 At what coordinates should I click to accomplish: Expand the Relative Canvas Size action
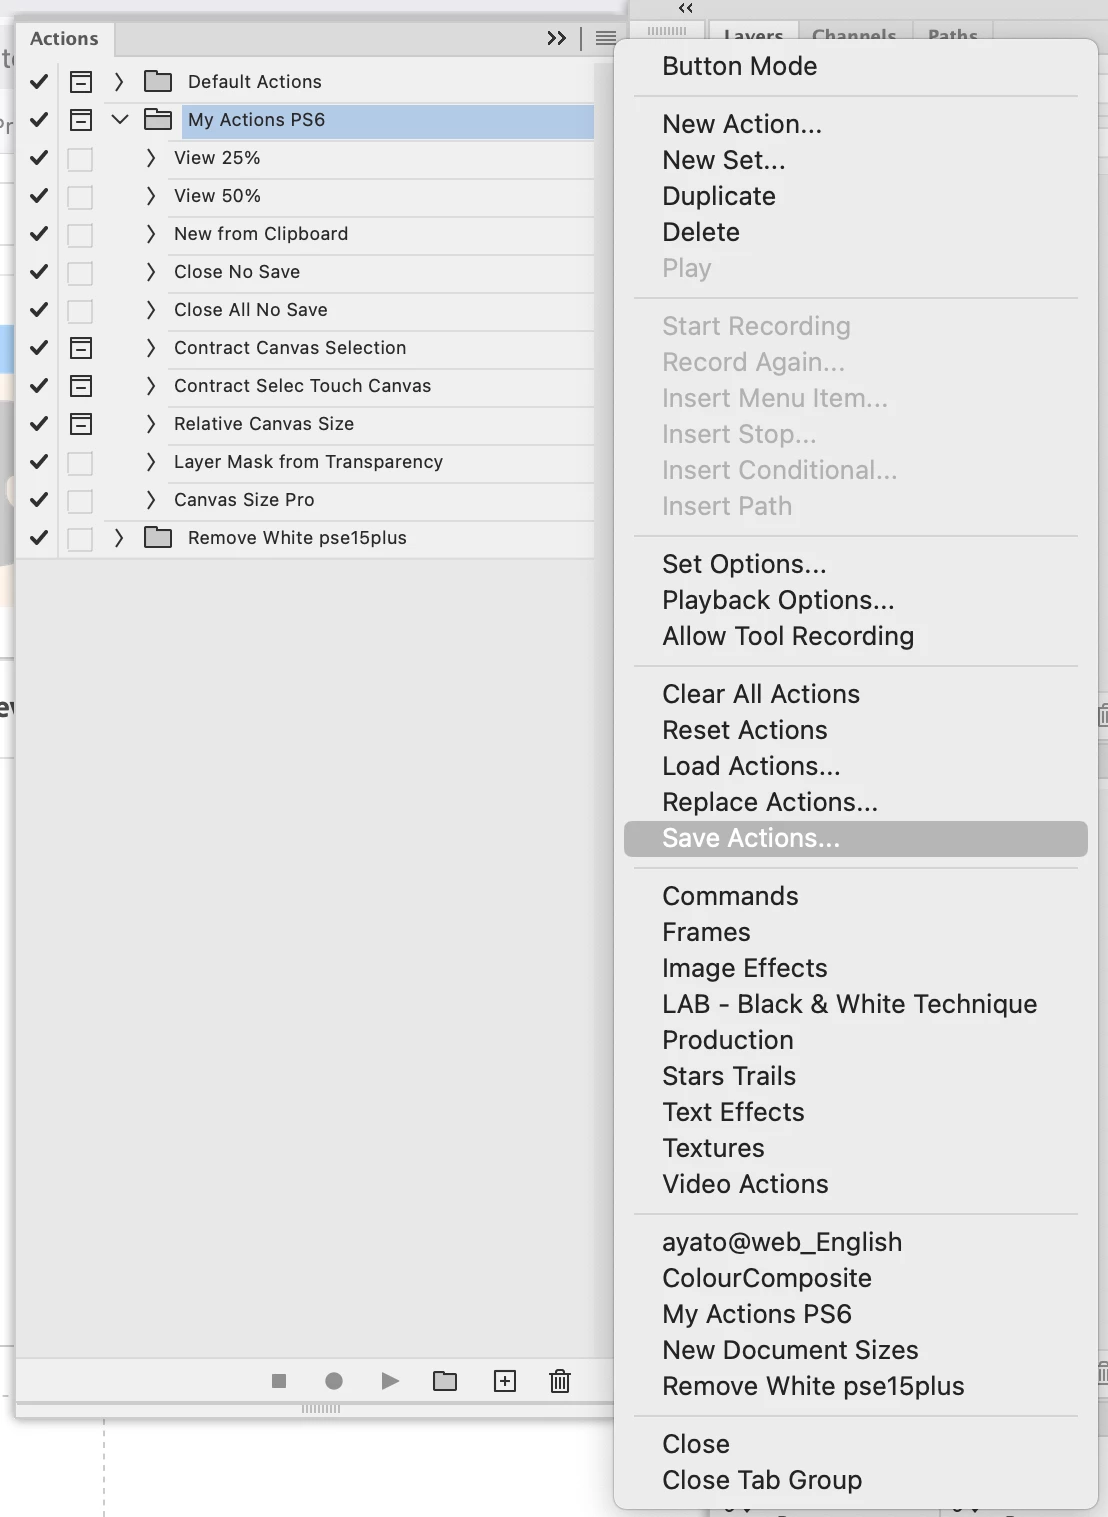click(151, 423)
